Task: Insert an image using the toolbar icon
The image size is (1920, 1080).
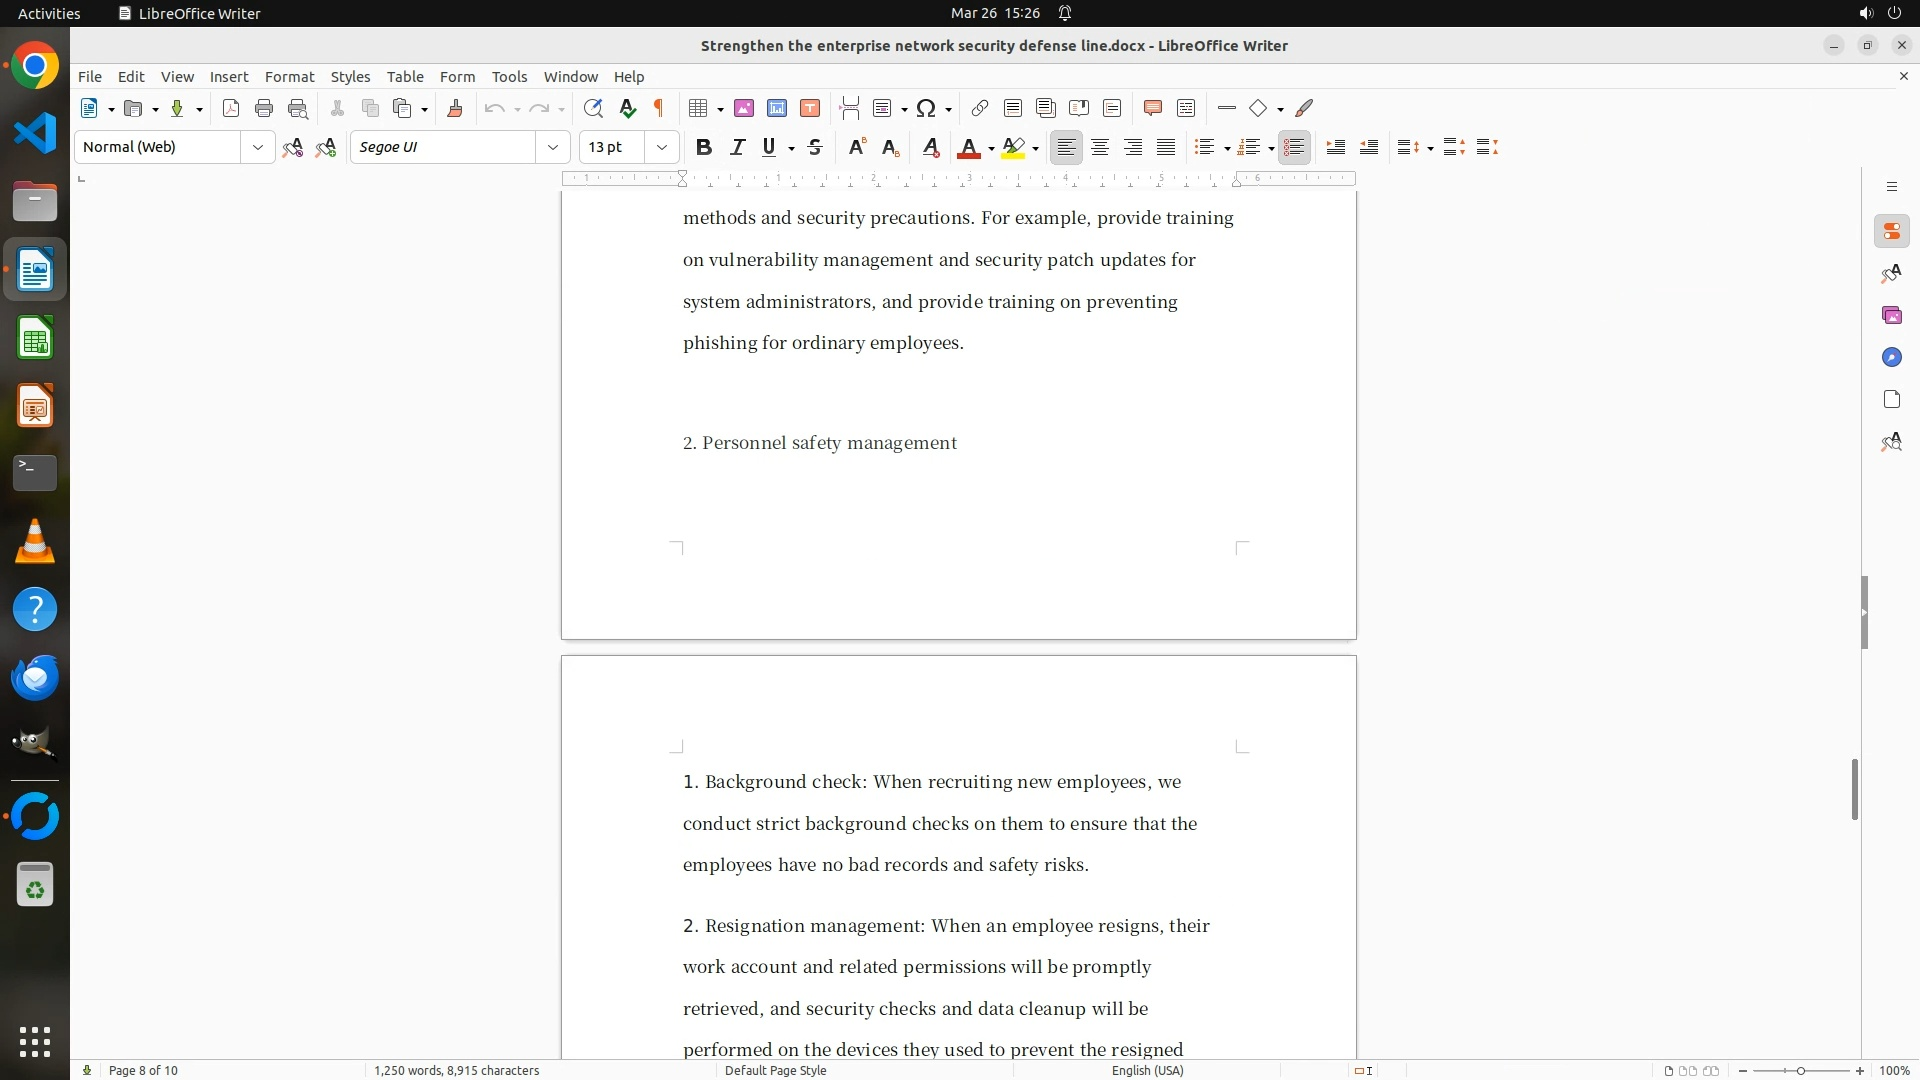Action: pos(744,109)
